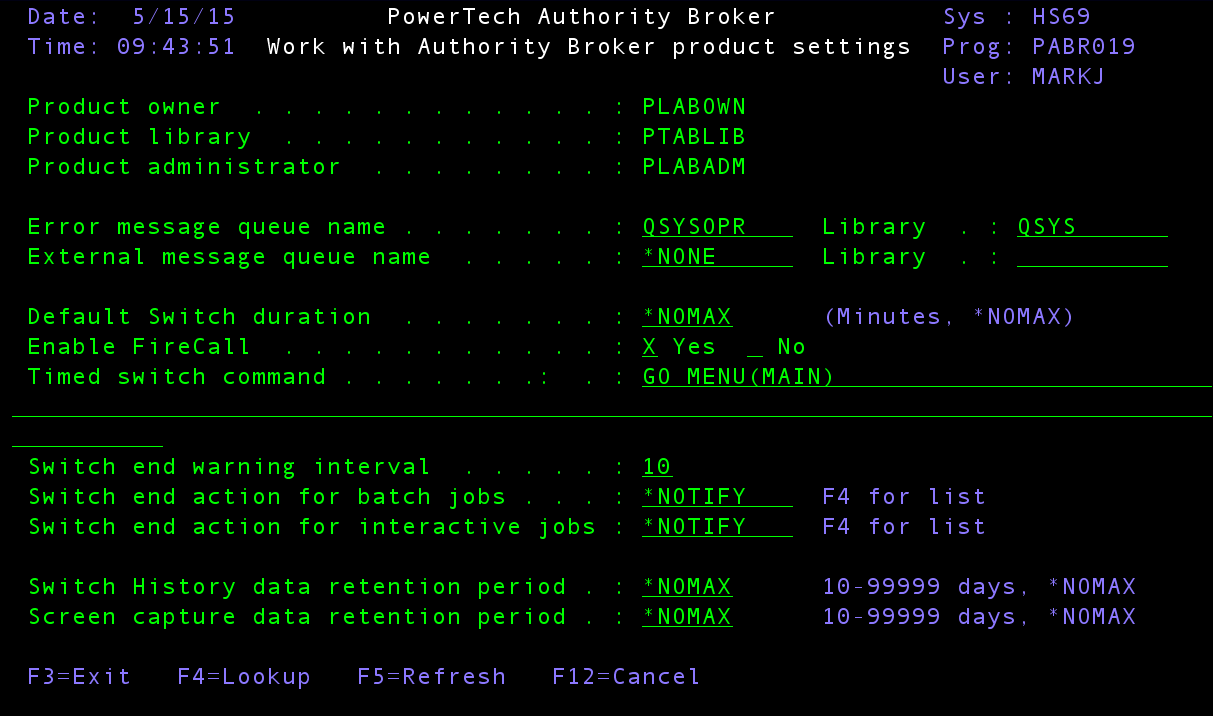1213x716 pixels.
Task: Click the '10-99999 days, *NOMAX' hint for Switch History
Action: coord(980,587)
